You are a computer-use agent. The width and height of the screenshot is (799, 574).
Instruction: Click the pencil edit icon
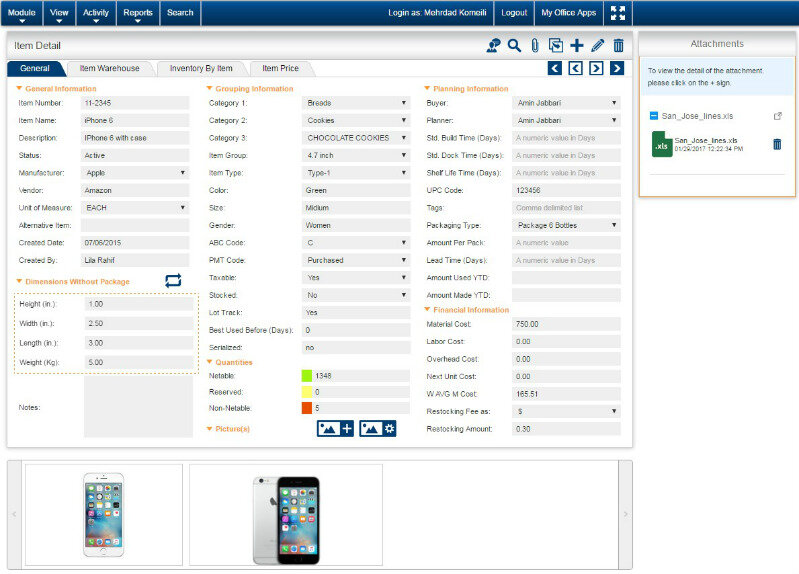coord(598,45)
